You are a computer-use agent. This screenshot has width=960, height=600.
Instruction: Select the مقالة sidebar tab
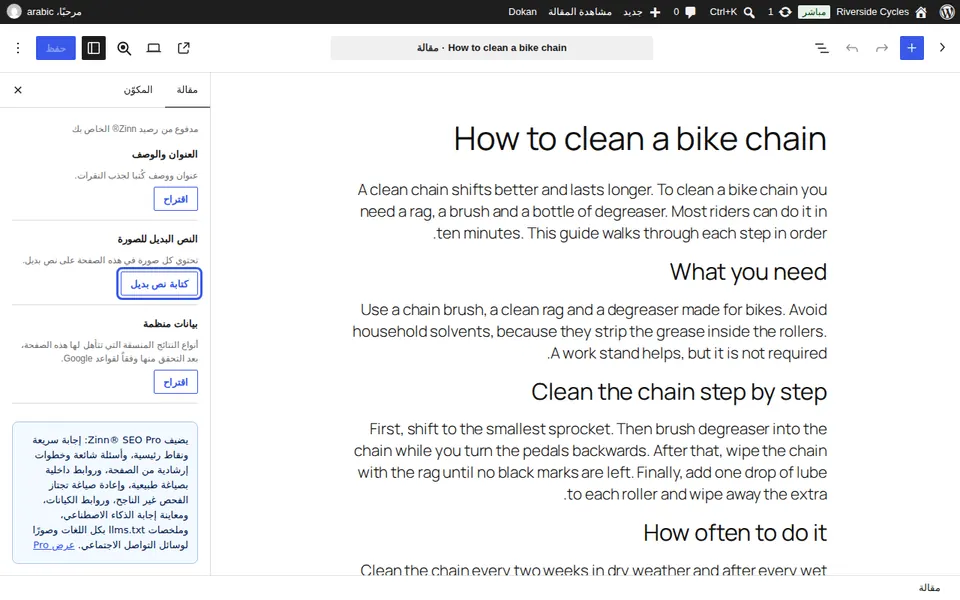point(187,90)
